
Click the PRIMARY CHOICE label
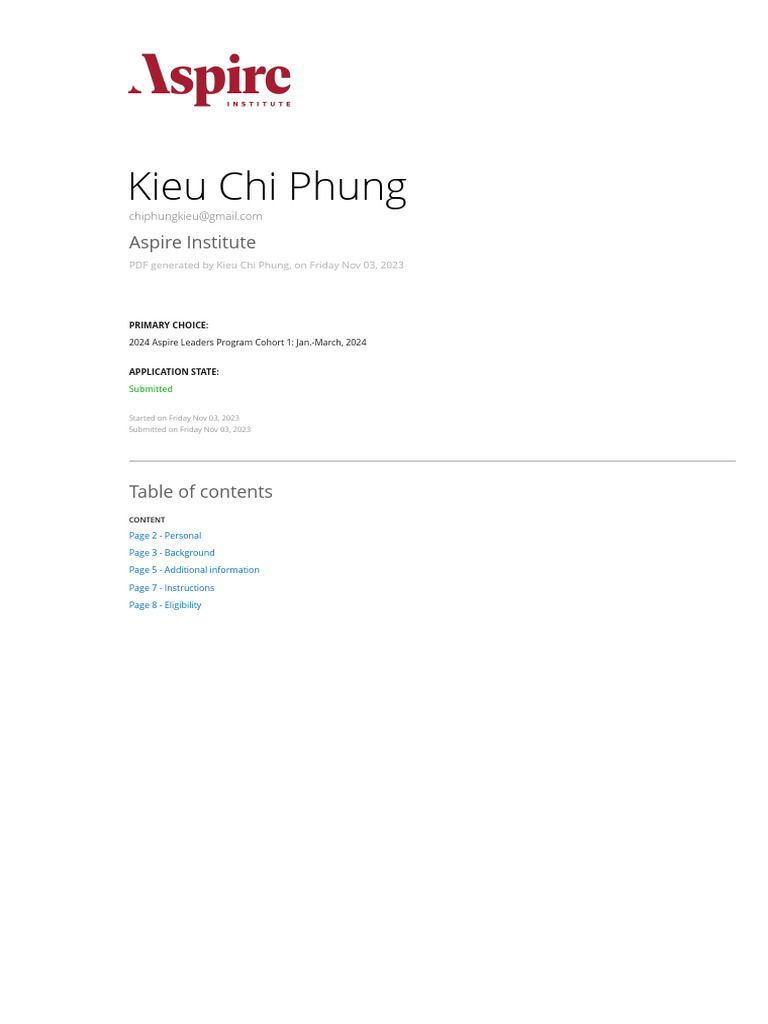(x=168, y=325)
